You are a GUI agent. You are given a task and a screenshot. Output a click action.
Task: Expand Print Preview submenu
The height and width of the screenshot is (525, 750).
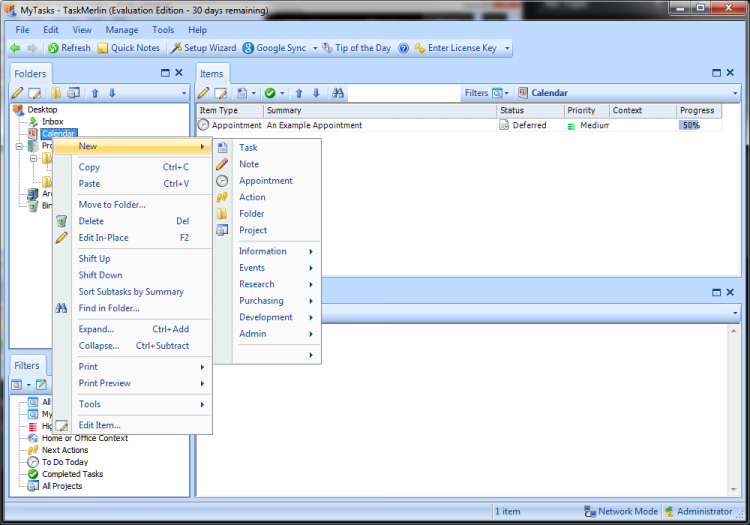coord(132,383)
